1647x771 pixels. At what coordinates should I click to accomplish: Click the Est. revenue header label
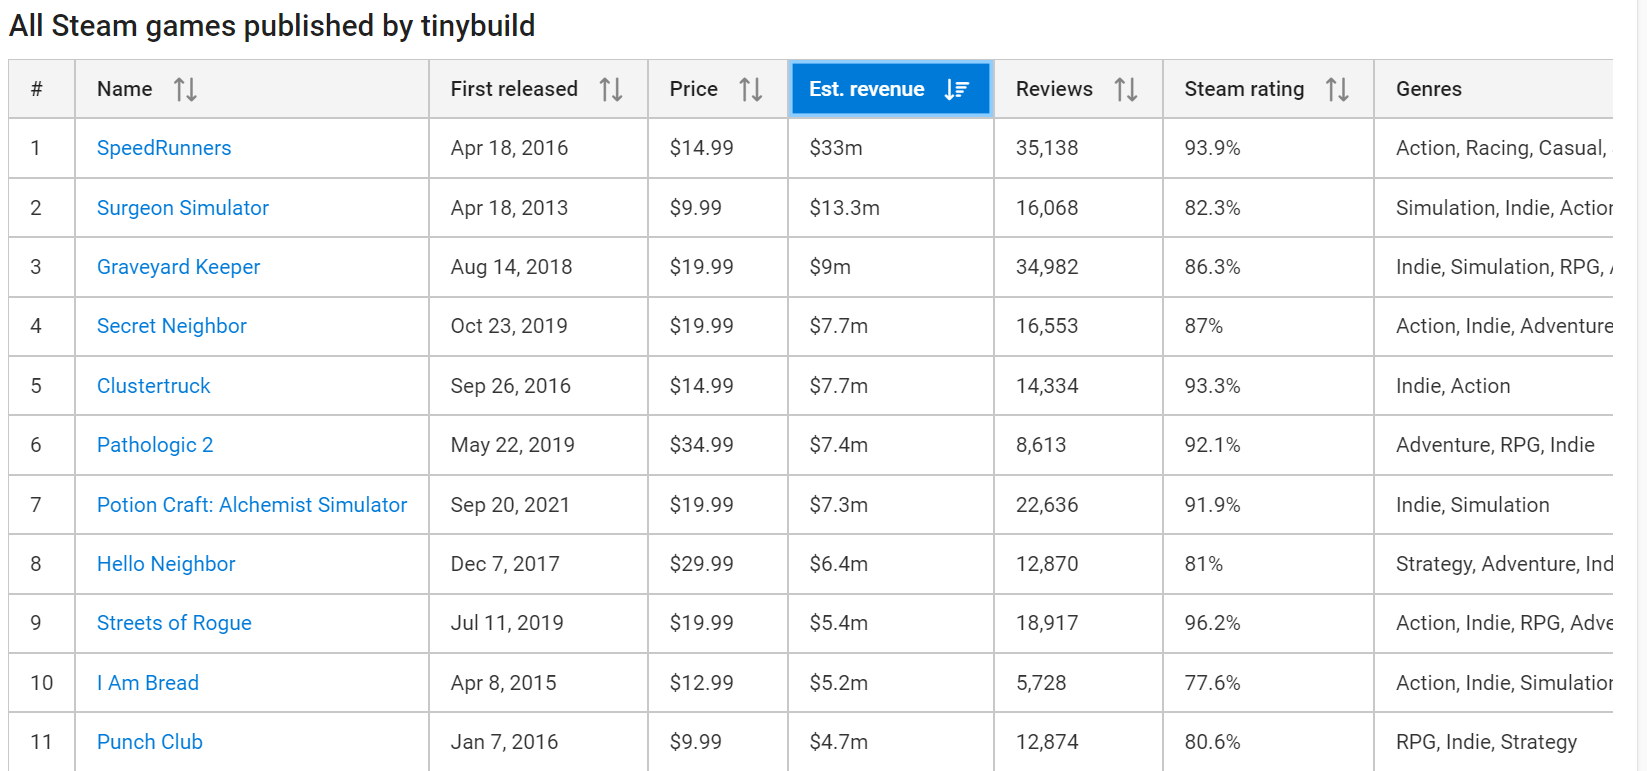click(867, 89)
